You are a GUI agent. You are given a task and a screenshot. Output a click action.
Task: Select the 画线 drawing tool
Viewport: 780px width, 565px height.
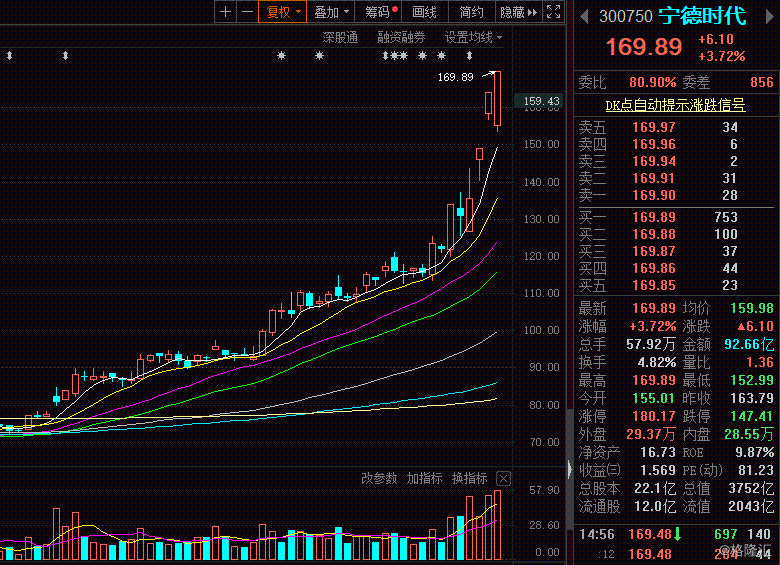[424, 11]
